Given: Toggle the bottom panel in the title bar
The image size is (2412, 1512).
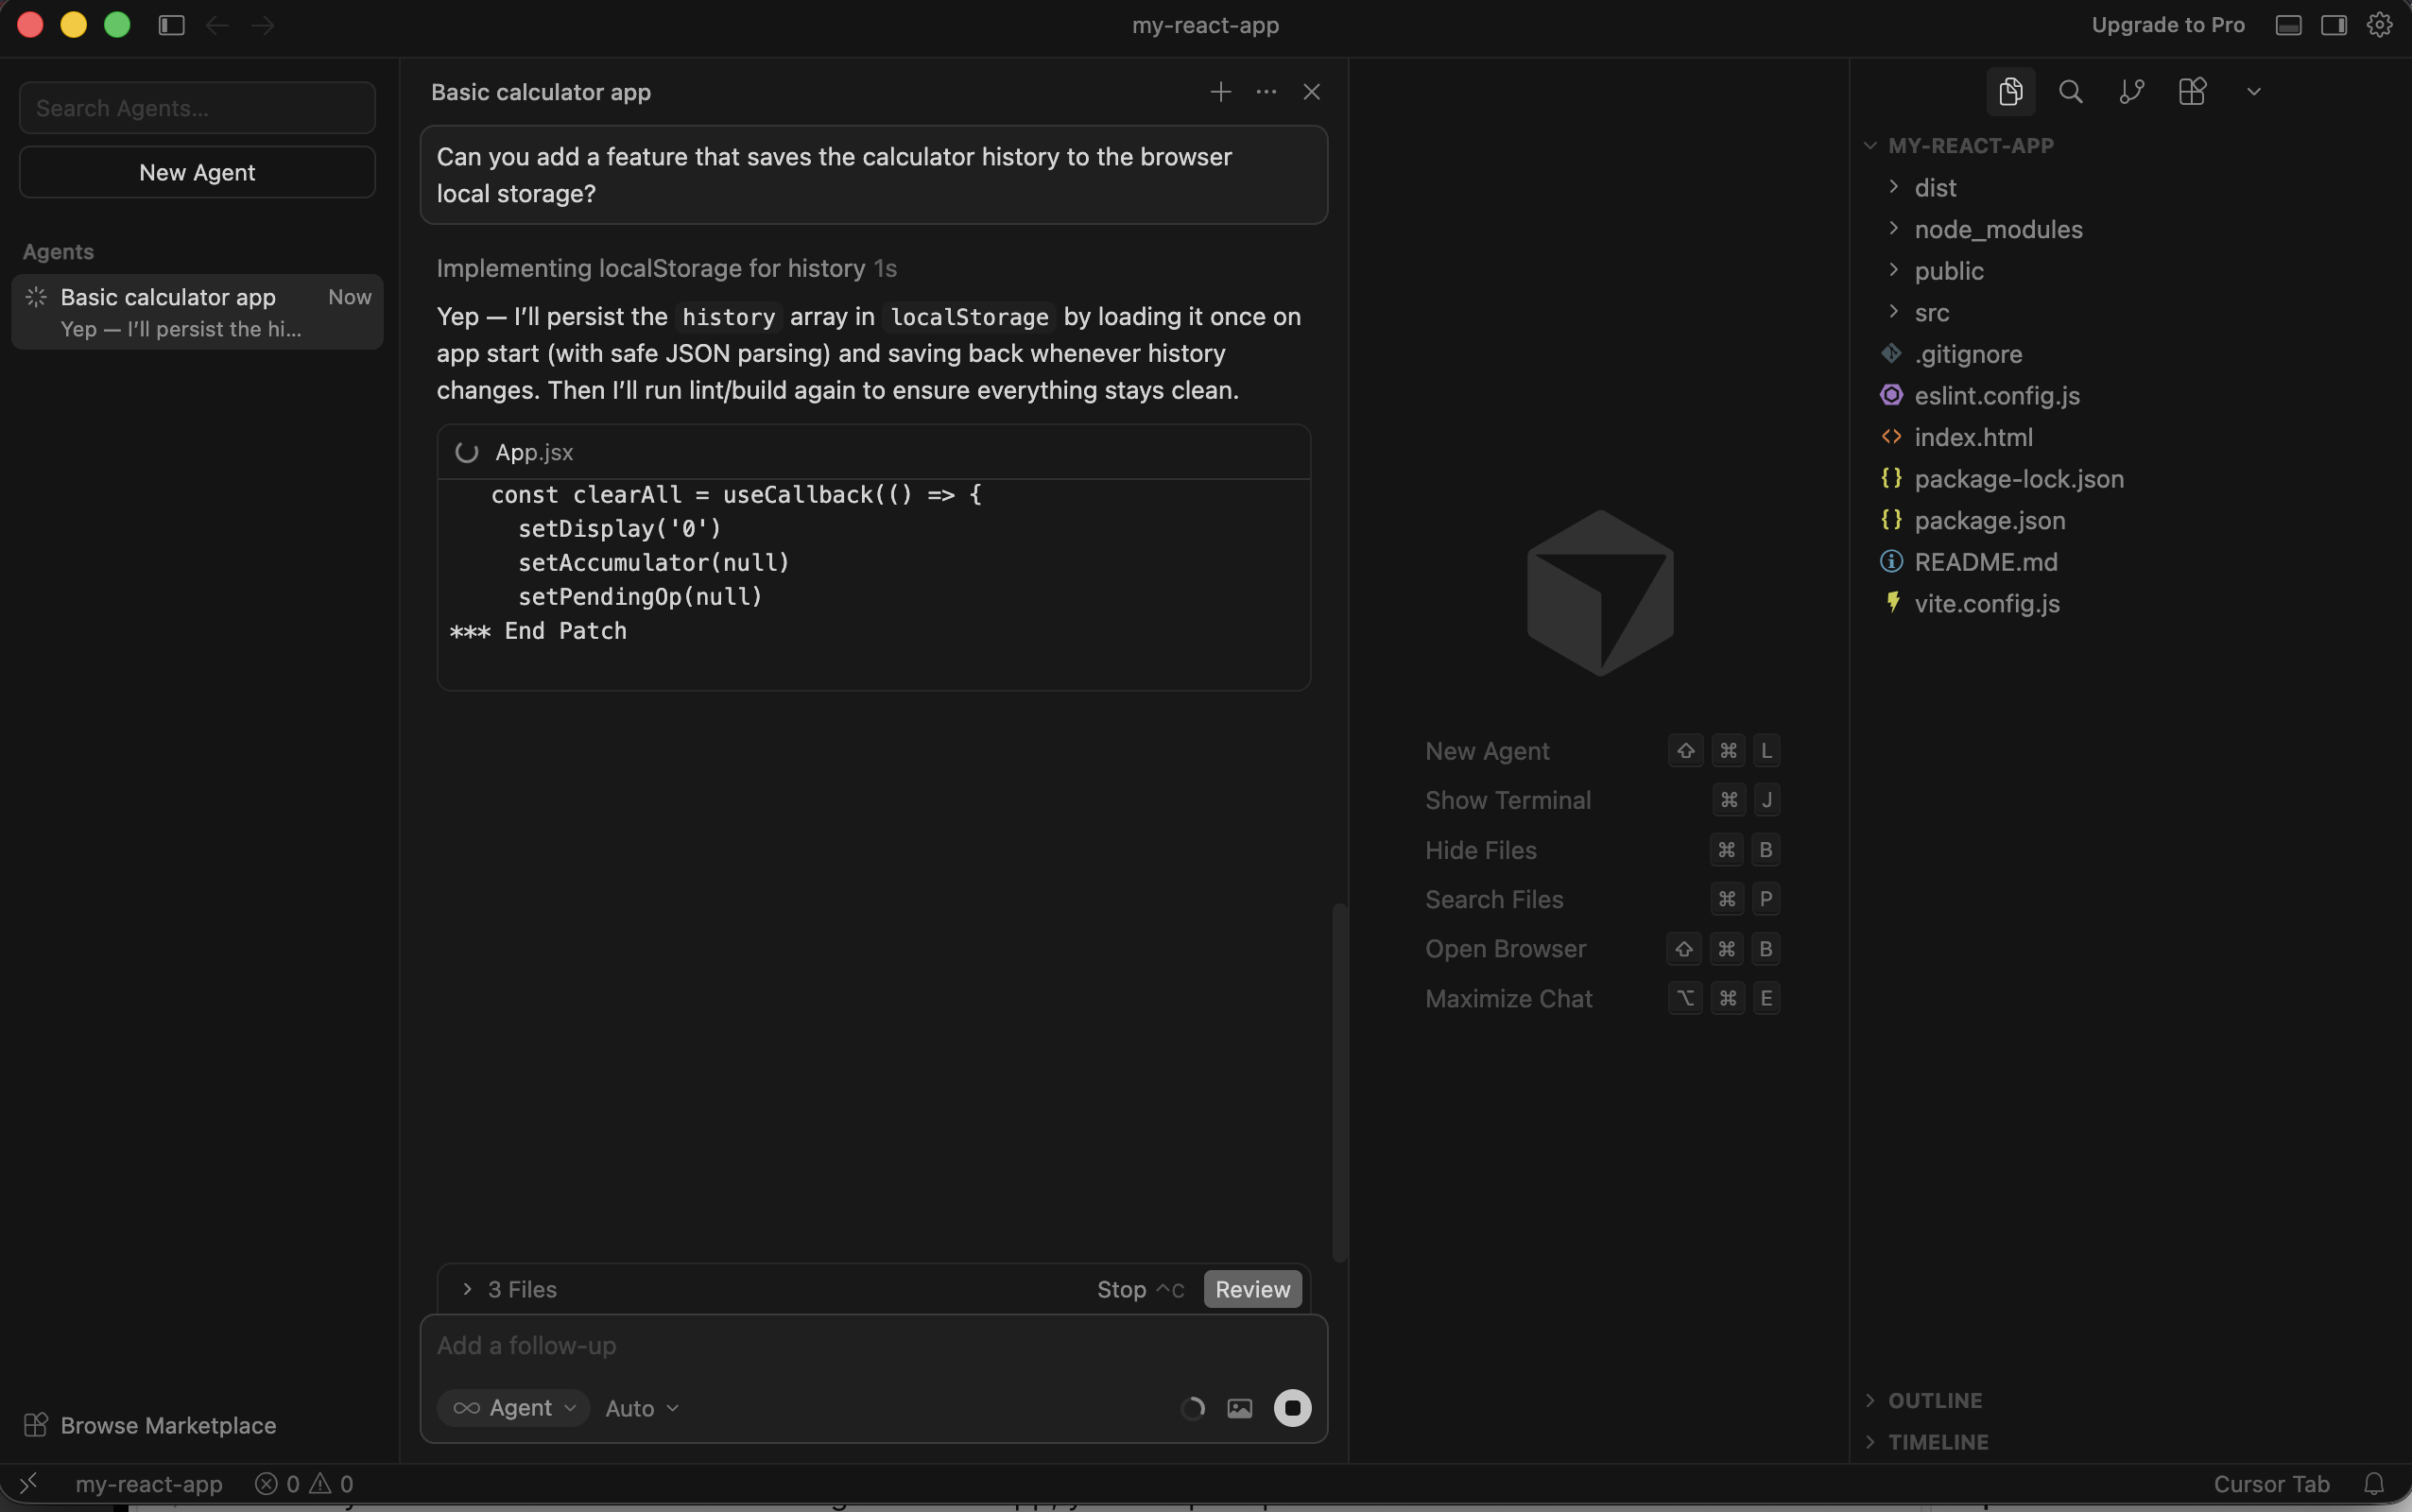Looking at the screenshot, I should (x=2287, y=24).
